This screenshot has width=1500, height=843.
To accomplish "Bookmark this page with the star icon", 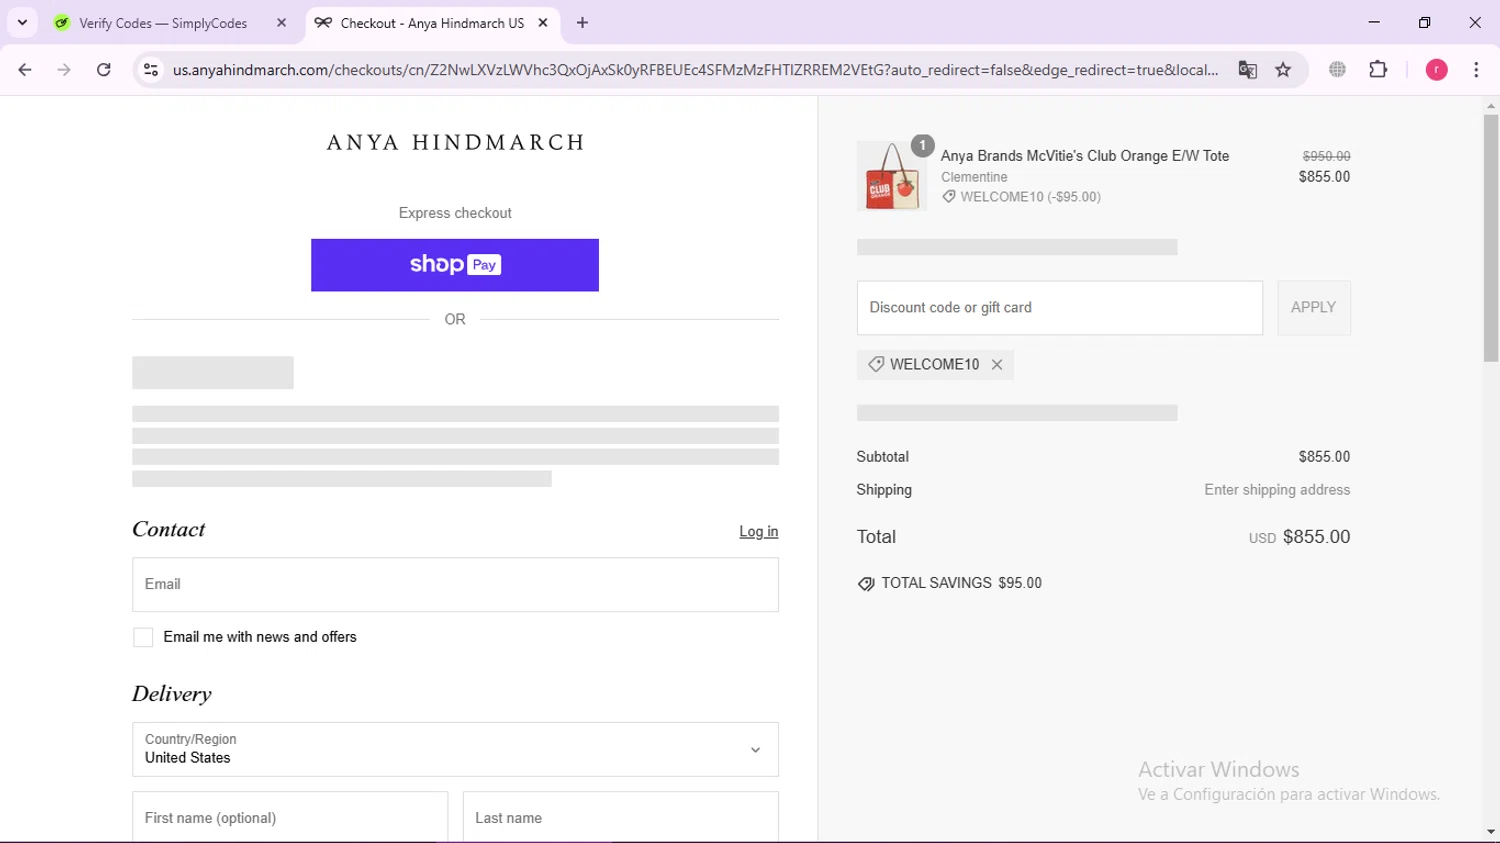I will [x=1284, y=70].
